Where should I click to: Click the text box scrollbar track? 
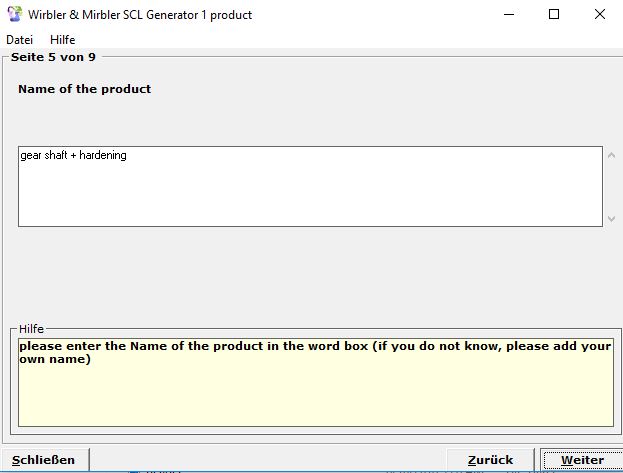point(612,186)
